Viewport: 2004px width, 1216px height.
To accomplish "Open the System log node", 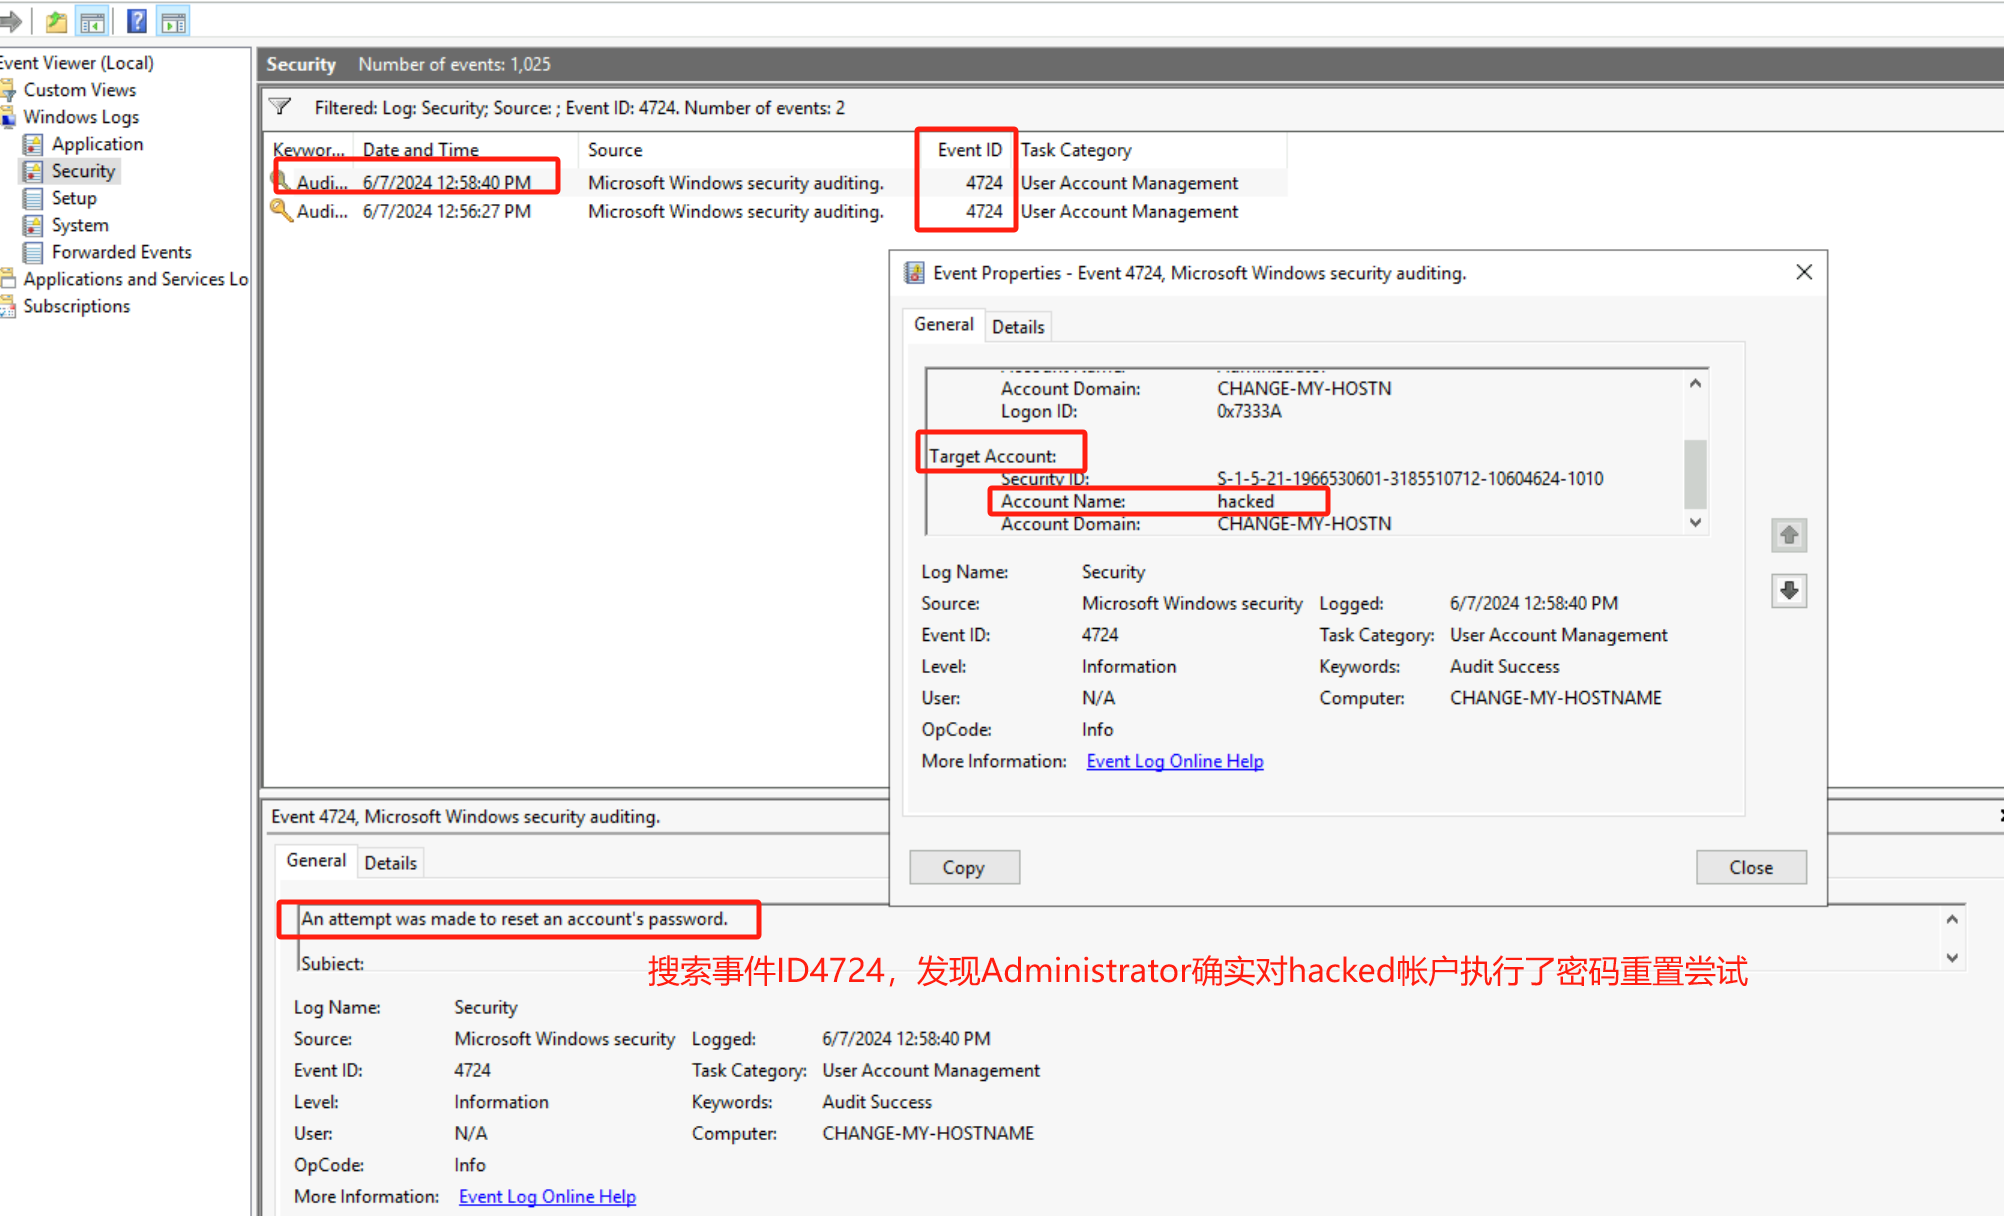I will tap(80, 225).
